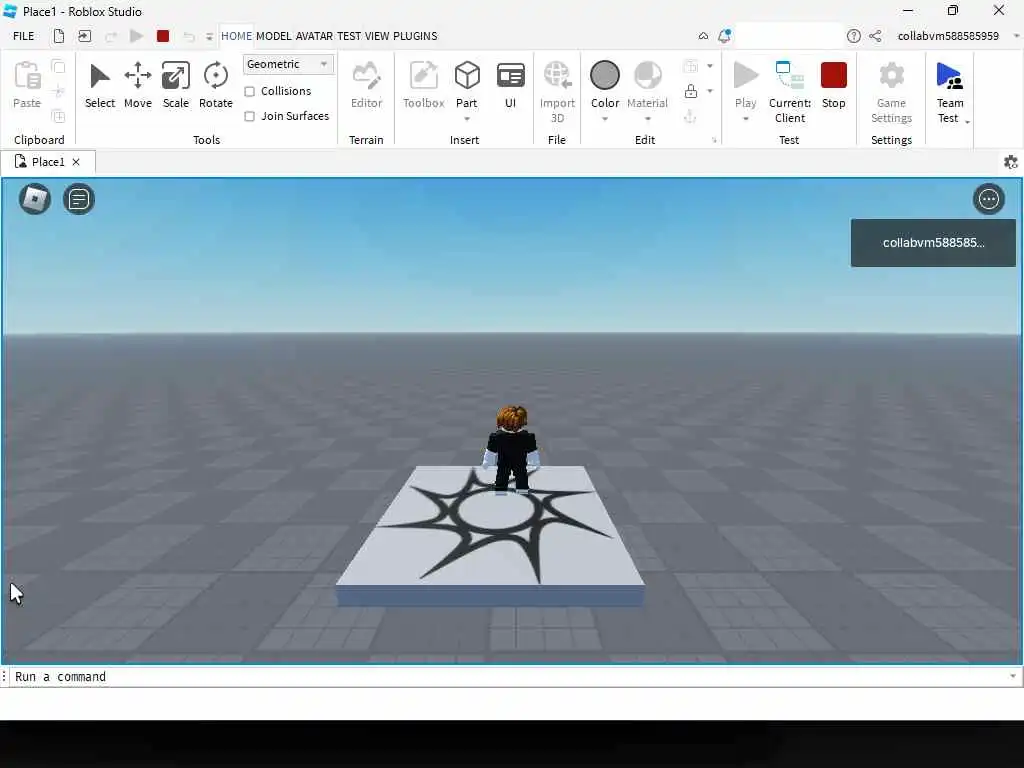The image size is (1024, 768).
Task: Activate the Rotate tool
Action: [216, 86]
